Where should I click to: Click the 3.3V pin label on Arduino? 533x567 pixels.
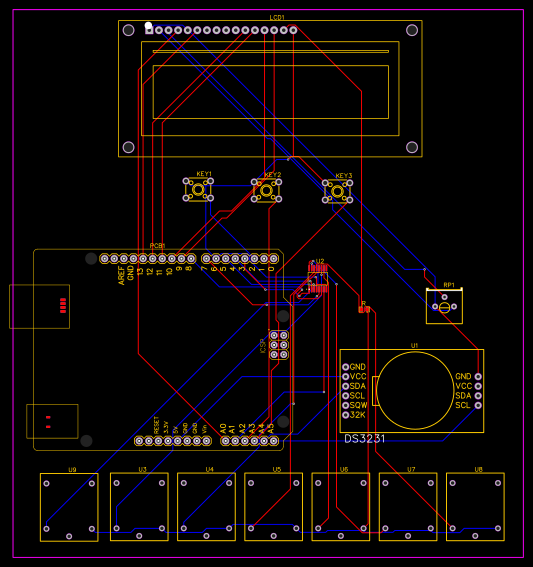[166, 427]
